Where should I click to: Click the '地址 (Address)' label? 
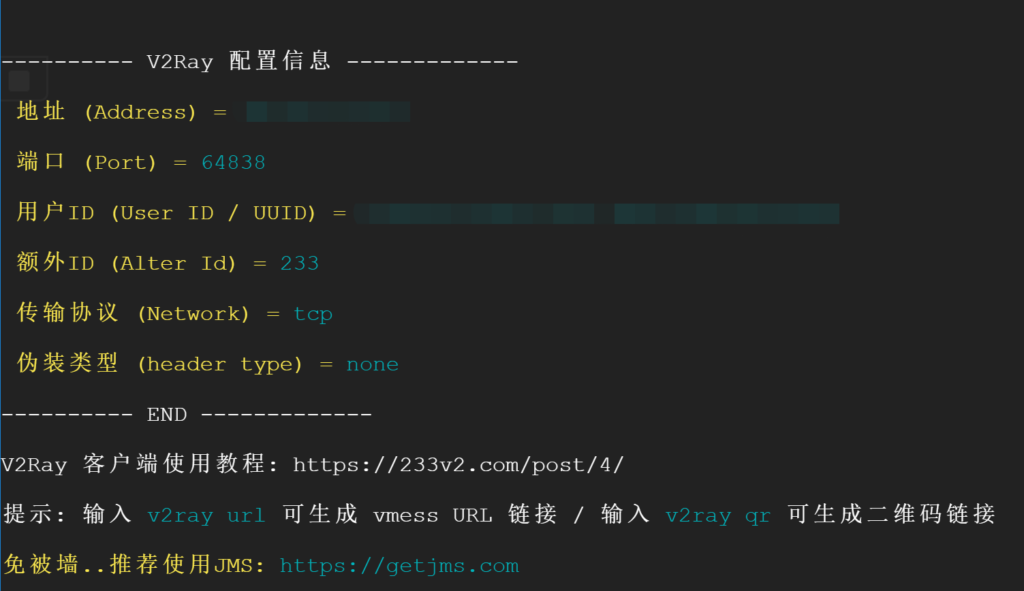coord(106,112)
